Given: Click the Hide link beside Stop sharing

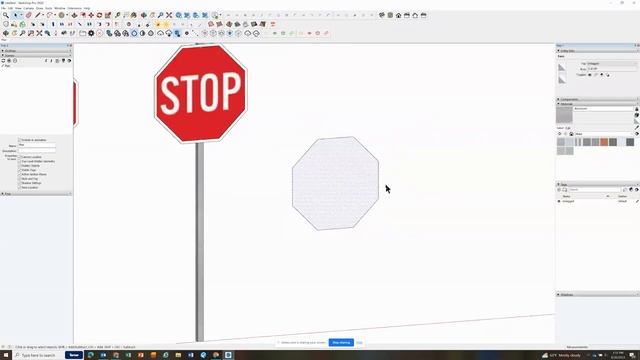Looking at the screenshot, I should (x=359, y=342).
